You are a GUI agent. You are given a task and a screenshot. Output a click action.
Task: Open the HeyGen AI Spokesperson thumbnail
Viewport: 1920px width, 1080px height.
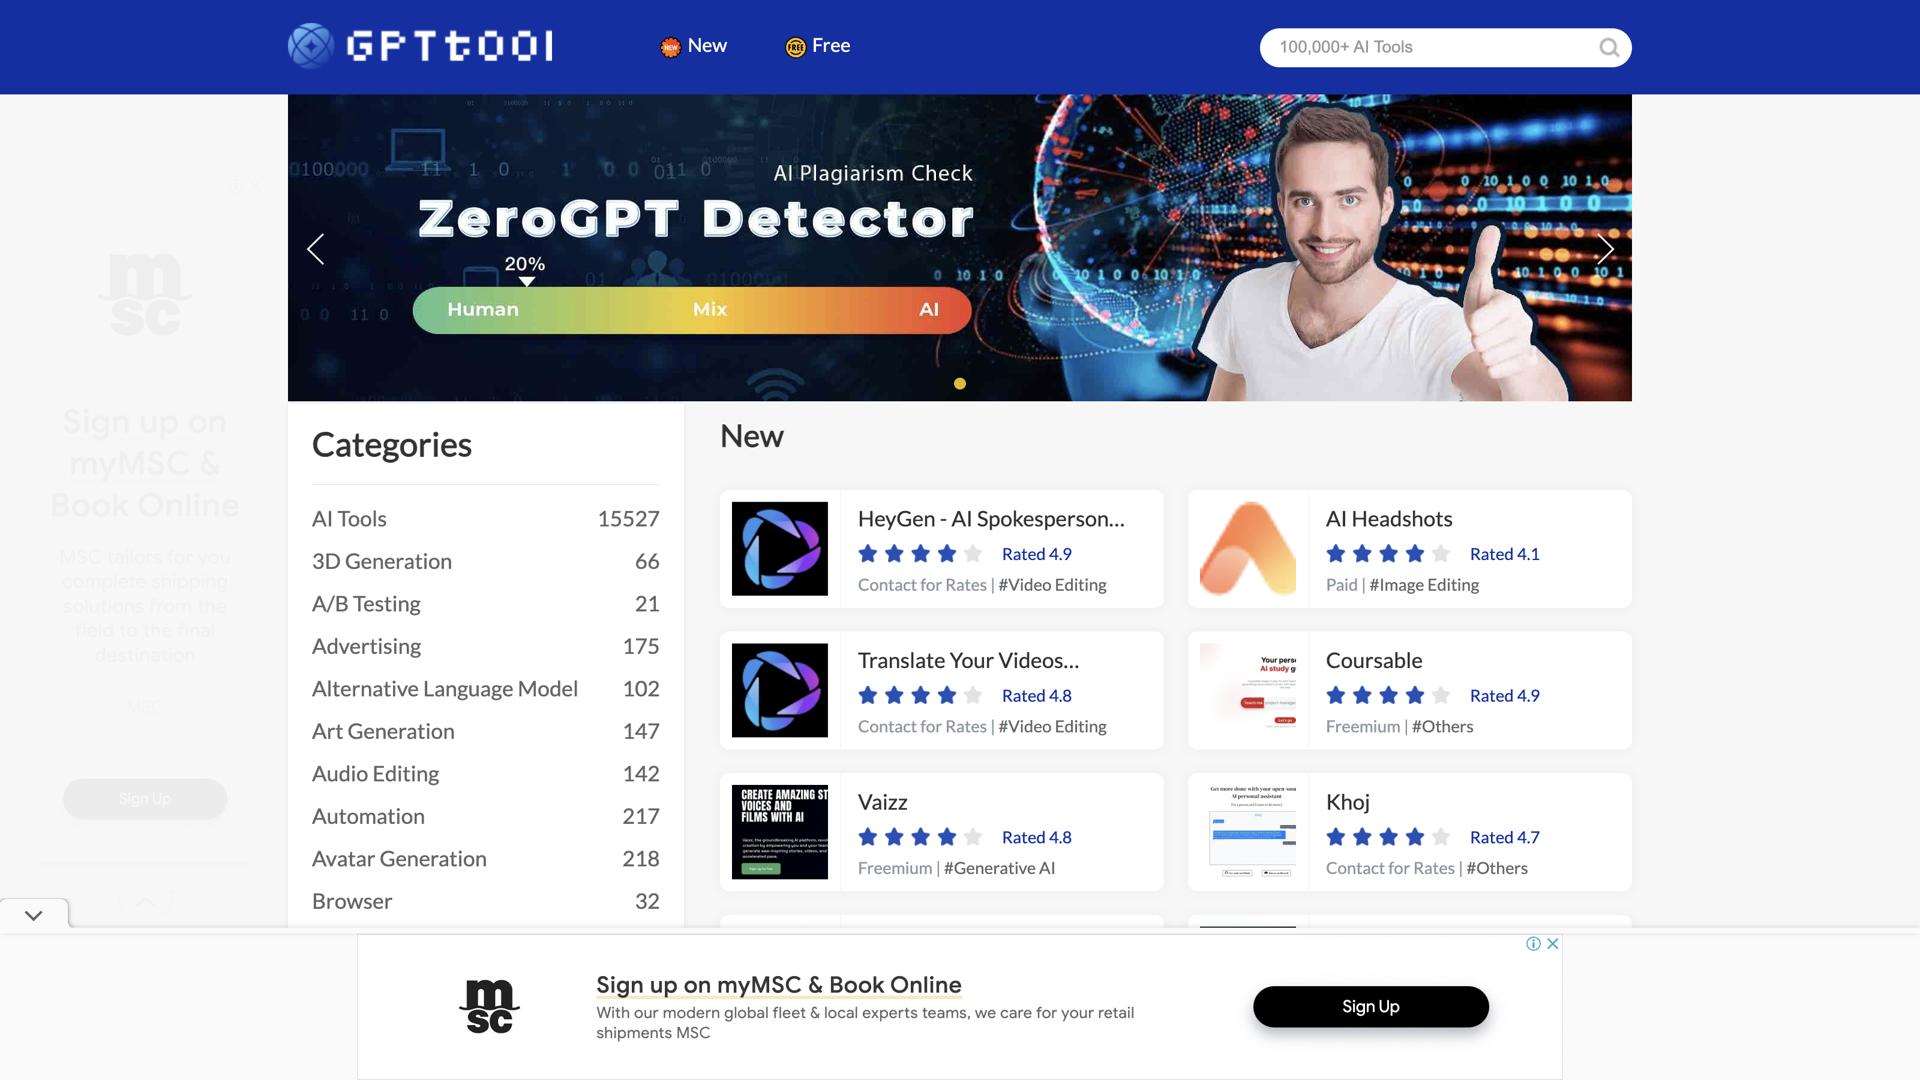779,549
